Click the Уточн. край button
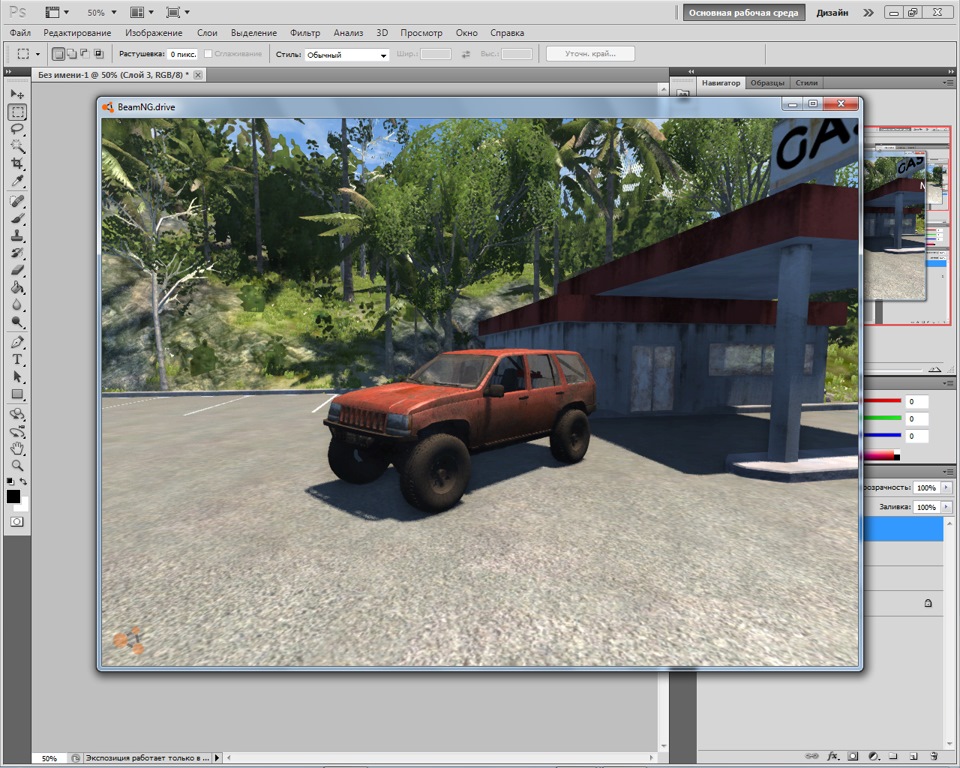 pyautogui.click(x=590, y=54)
